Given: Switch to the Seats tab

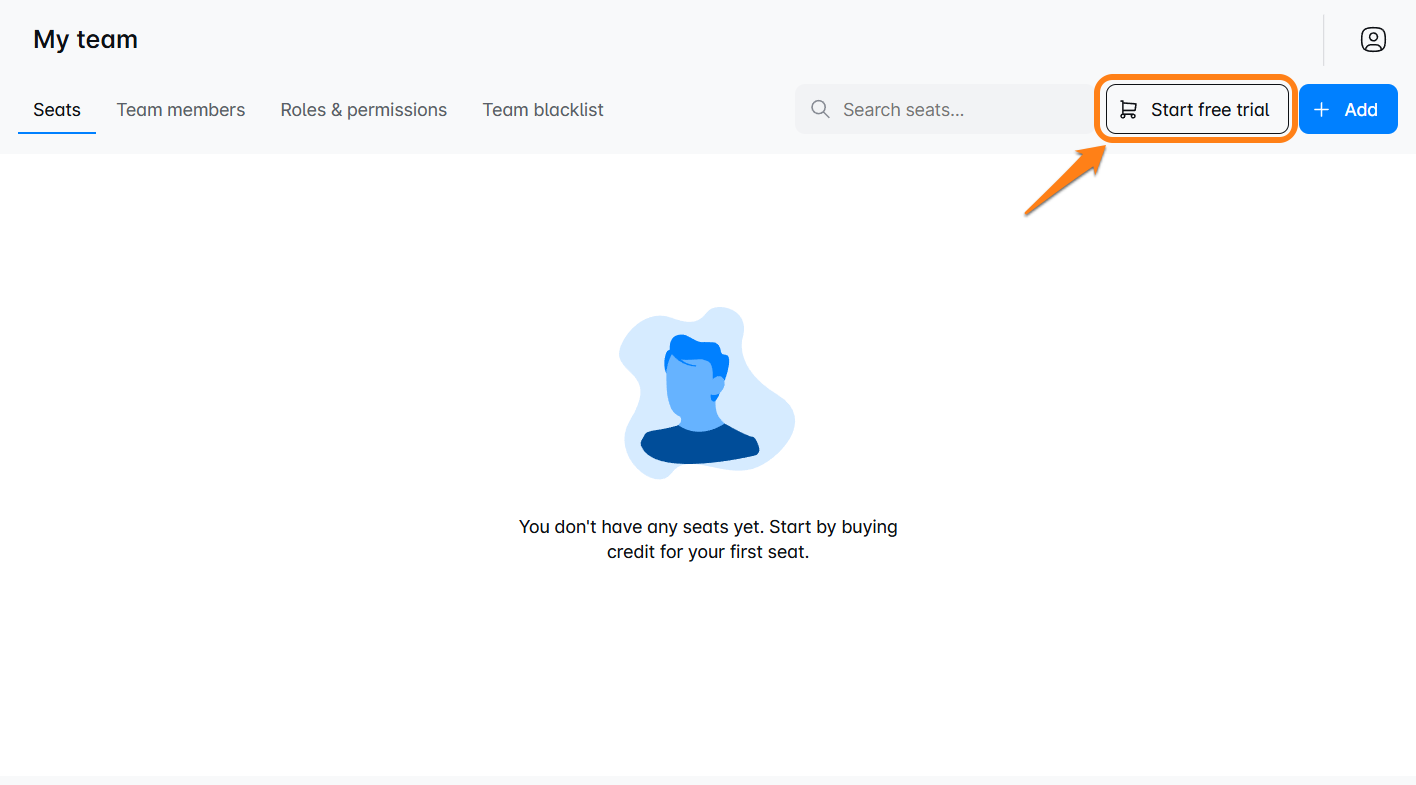Looking at the screenshot, I should [57, 110].
